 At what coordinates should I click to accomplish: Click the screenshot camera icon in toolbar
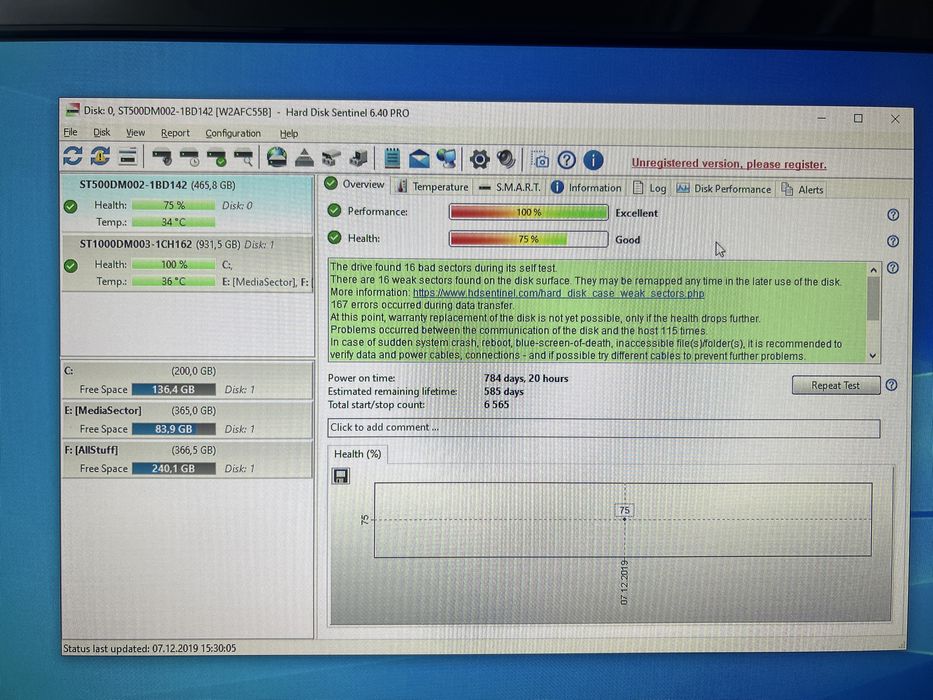tap(540, 160)
